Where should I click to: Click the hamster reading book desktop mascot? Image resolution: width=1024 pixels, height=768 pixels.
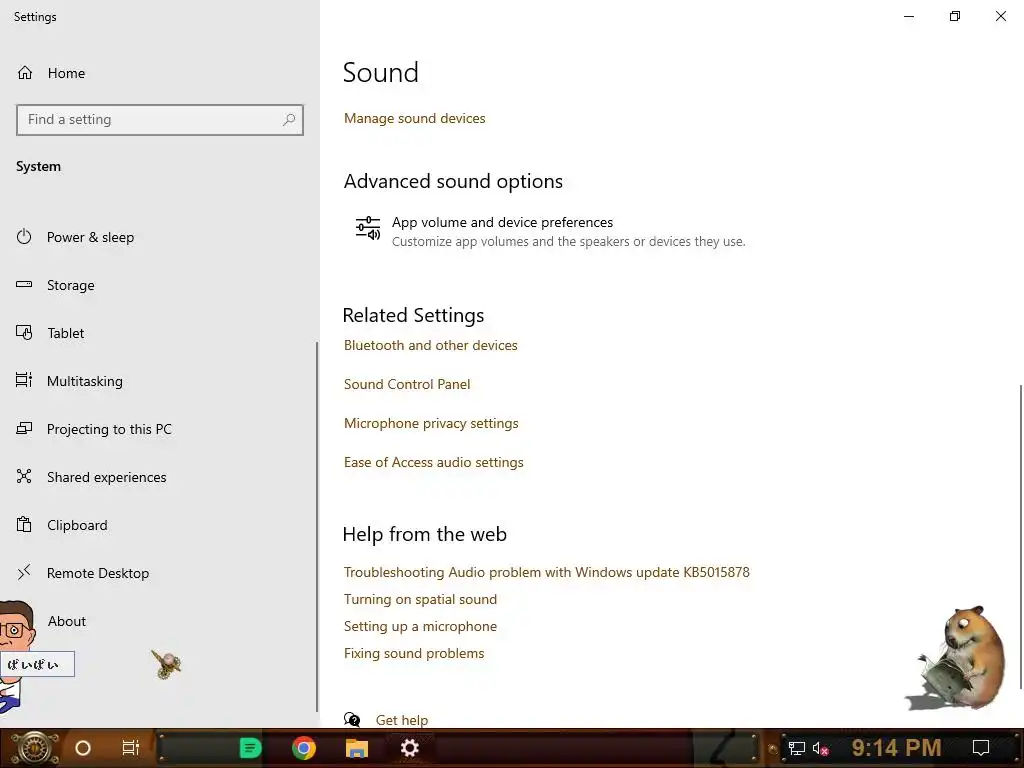pos(958,658)
